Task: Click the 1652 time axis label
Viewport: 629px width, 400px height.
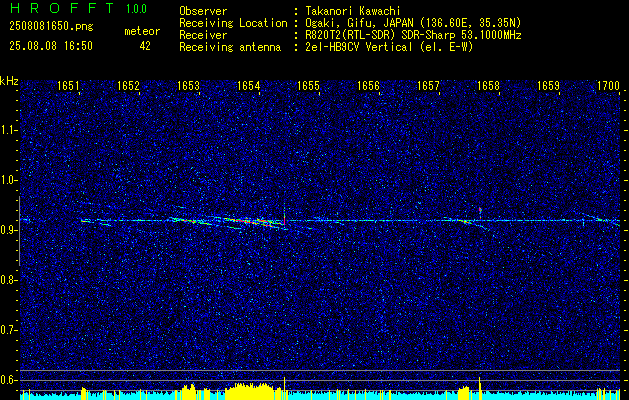Action: click(x=128, y=86)
